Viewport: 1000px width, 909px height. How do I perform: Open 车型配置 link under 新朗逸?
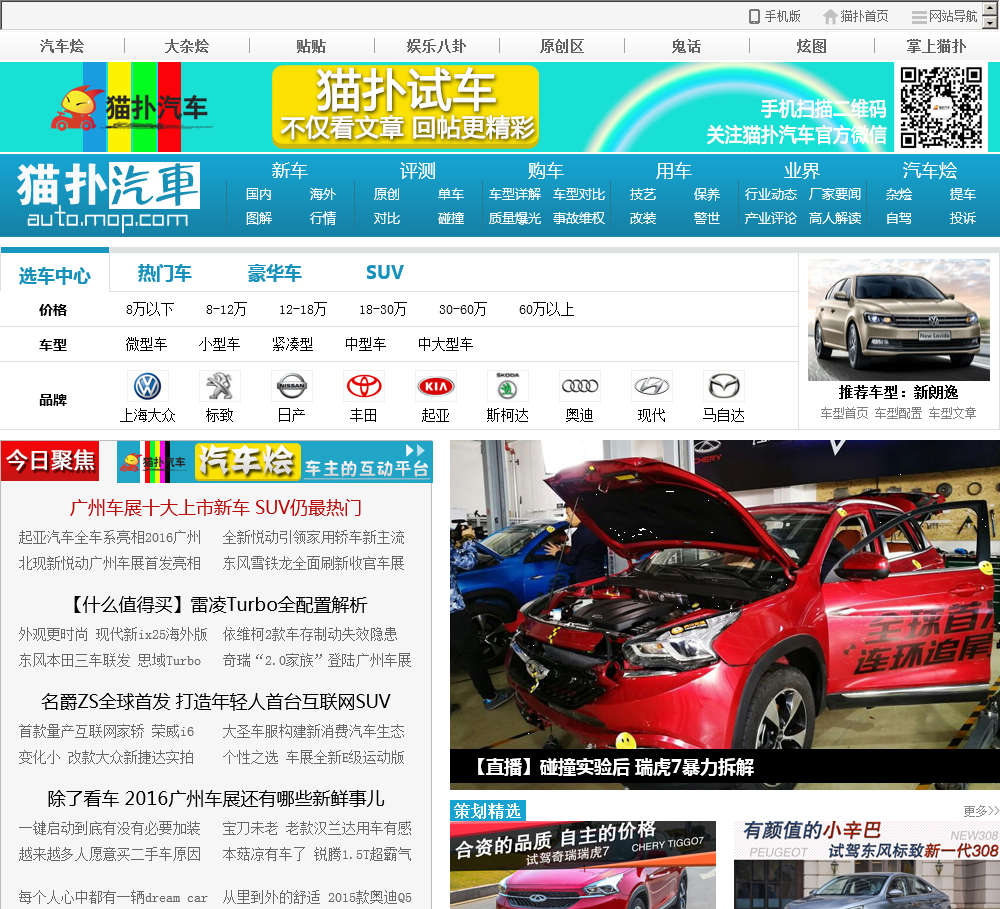[899, 413]
